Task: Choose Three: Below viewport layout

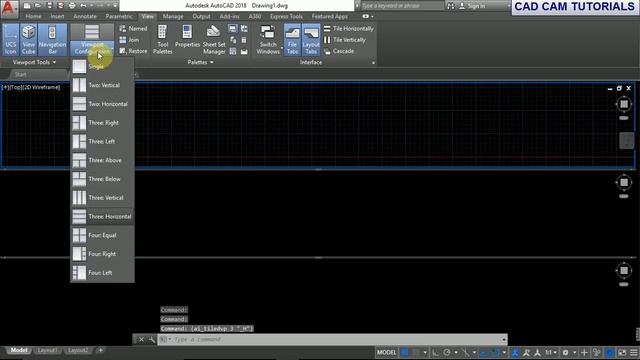Action: [x=102, y=179]
